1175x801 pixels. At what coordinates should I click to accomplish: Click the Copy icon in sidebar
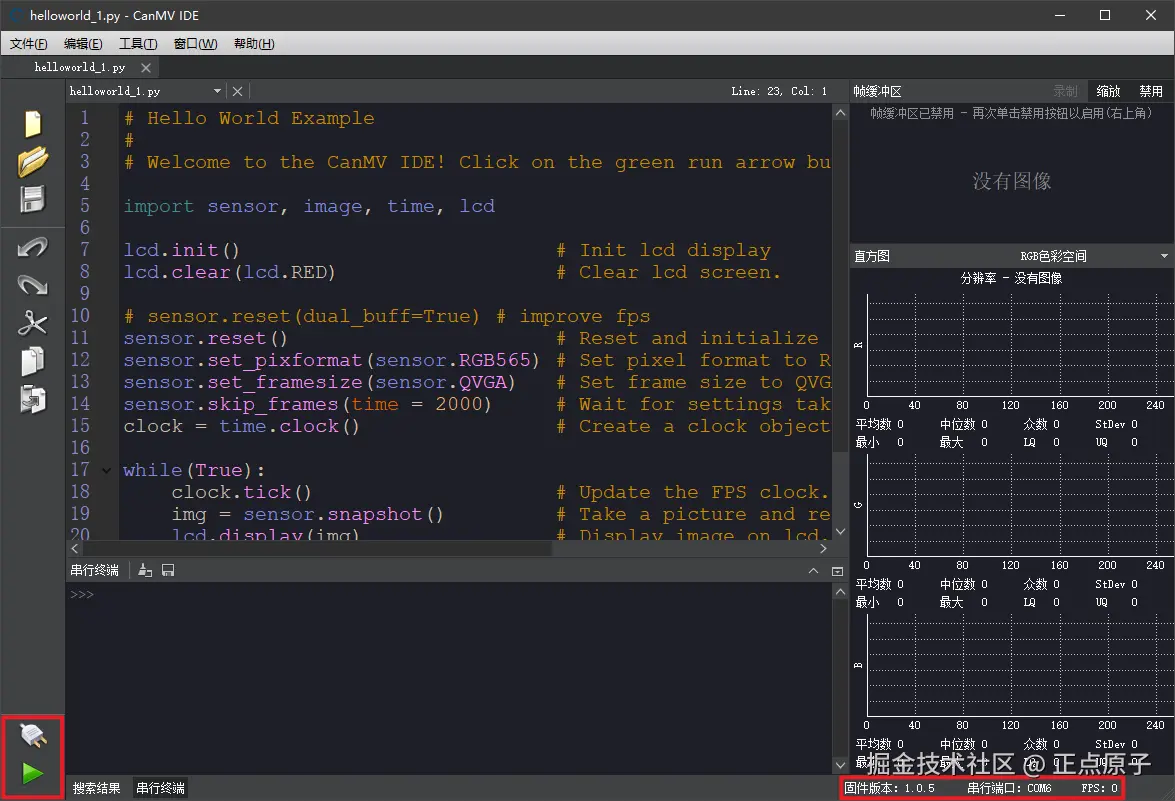32,361
